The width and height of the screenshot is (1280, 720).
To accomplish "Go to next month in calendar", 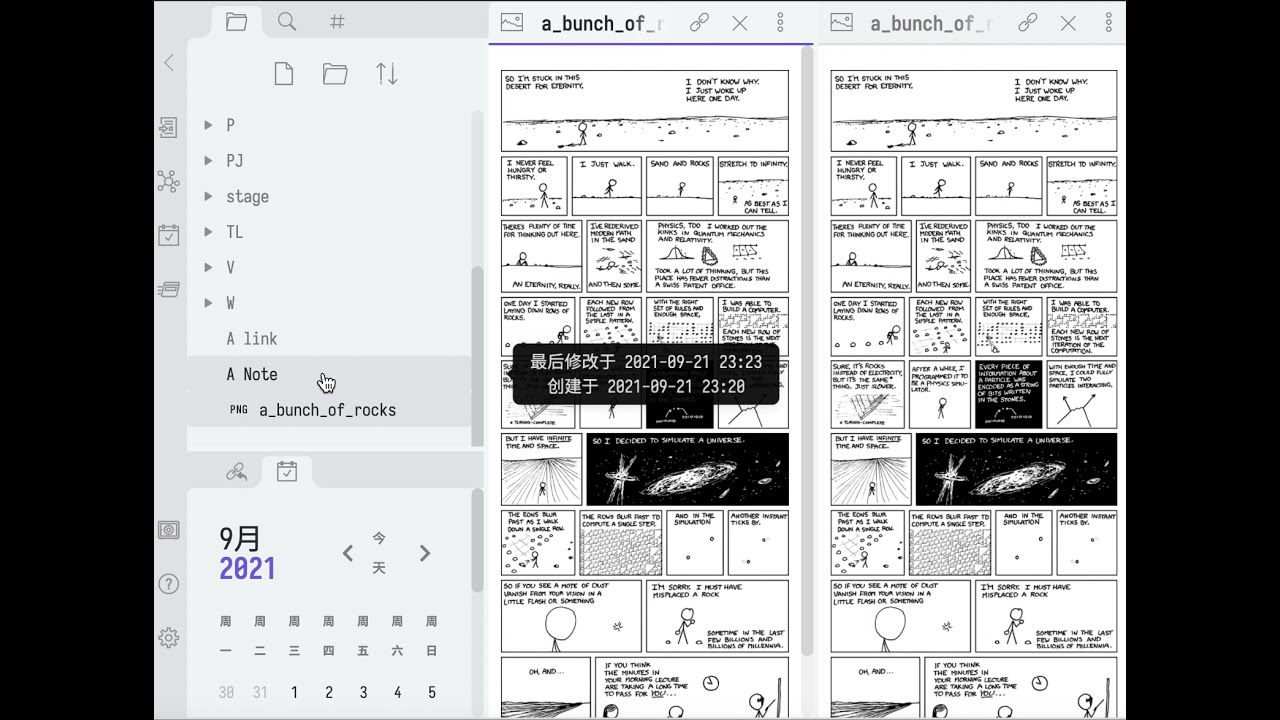I will tap(425, 553).
